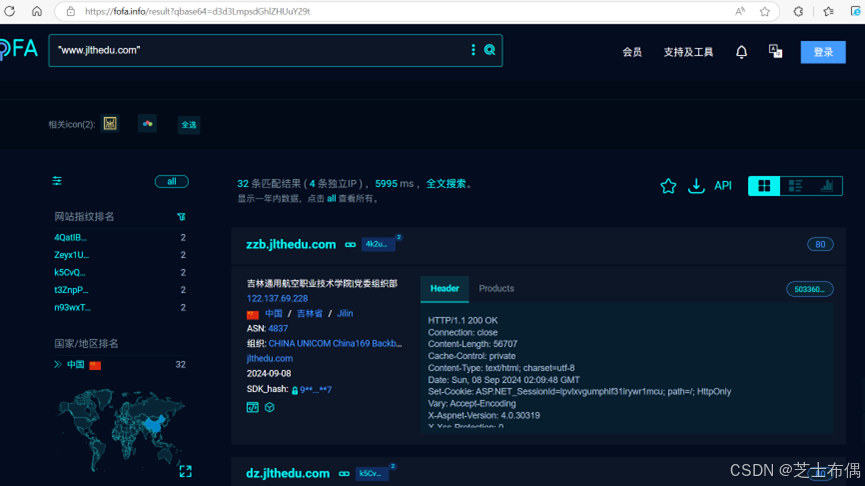Open link icon beside dz.jlthedu.com
865x486 pixels.
(x=344, y=473)
